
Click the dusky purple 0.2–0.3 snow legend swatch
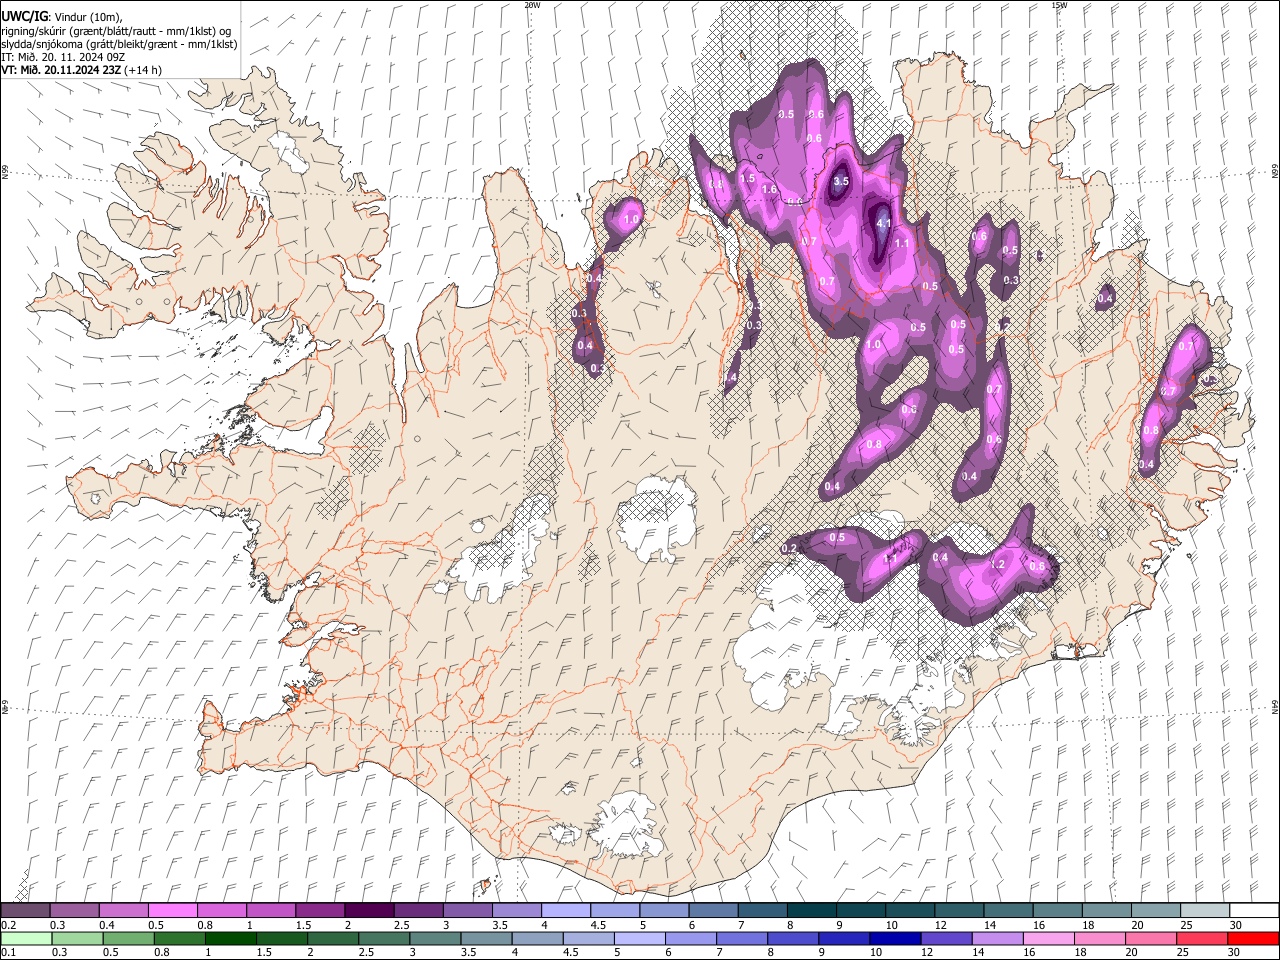tap(25, 911)
